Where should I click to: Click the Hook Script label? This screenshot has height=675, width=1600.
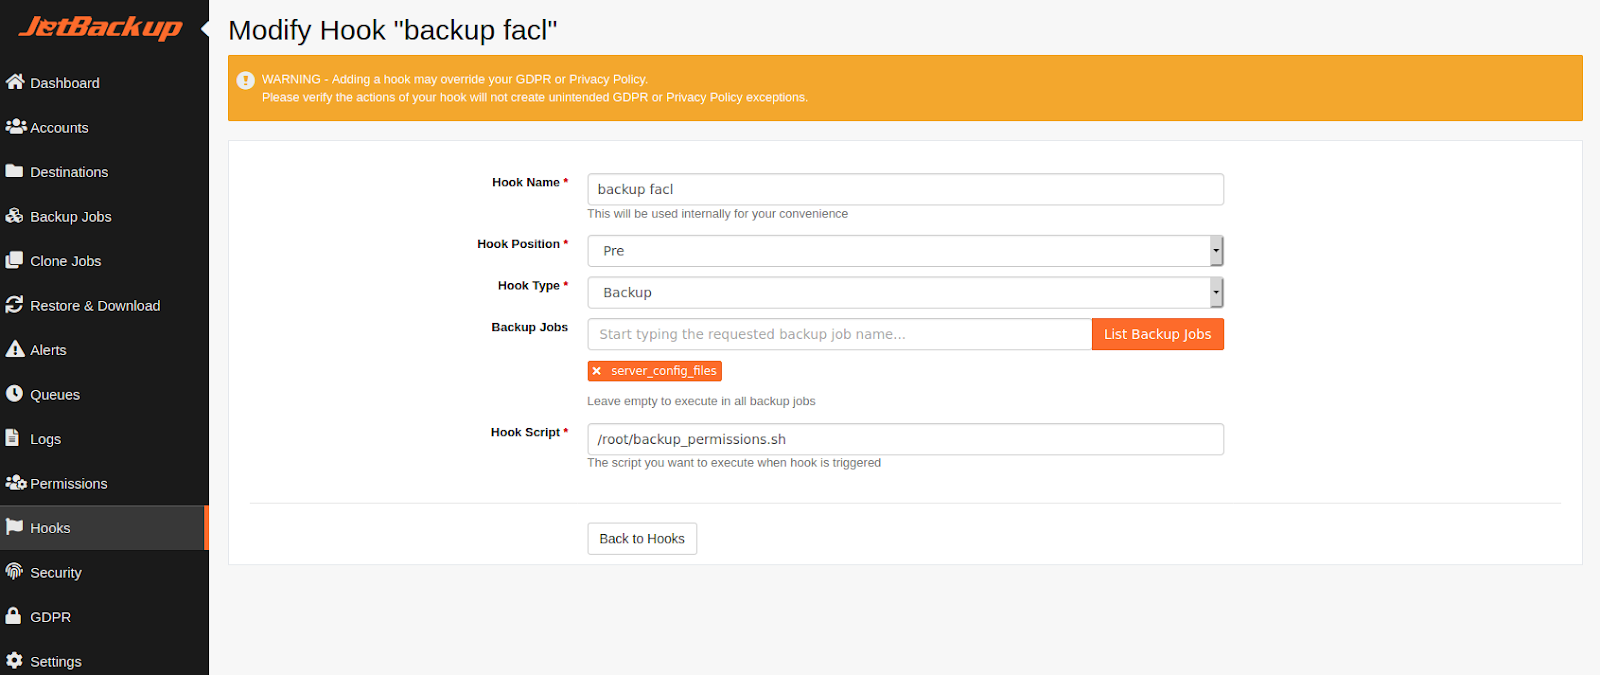pyautogui.click(x=529, y=432)
